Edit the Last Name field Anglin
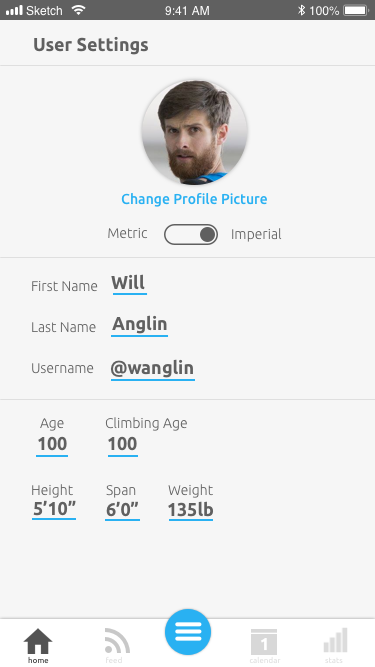The height and width of the screenshot is (667, 375). click(x=139, y=326)
